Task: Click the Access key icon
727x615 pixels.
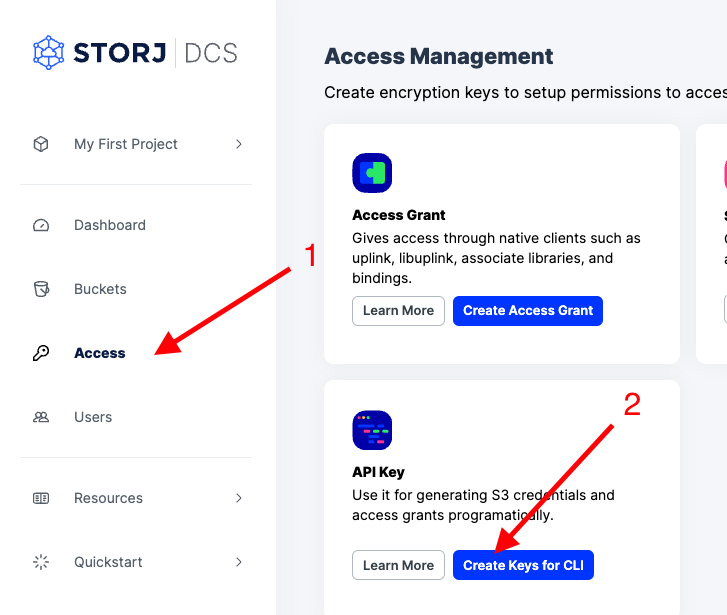Action: 41,353
